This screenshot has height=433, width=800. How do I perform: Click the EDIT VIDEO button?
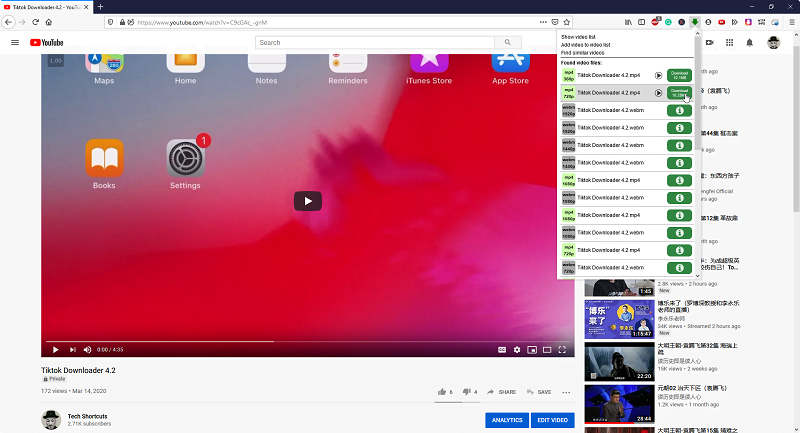click(x=553, y=420)
